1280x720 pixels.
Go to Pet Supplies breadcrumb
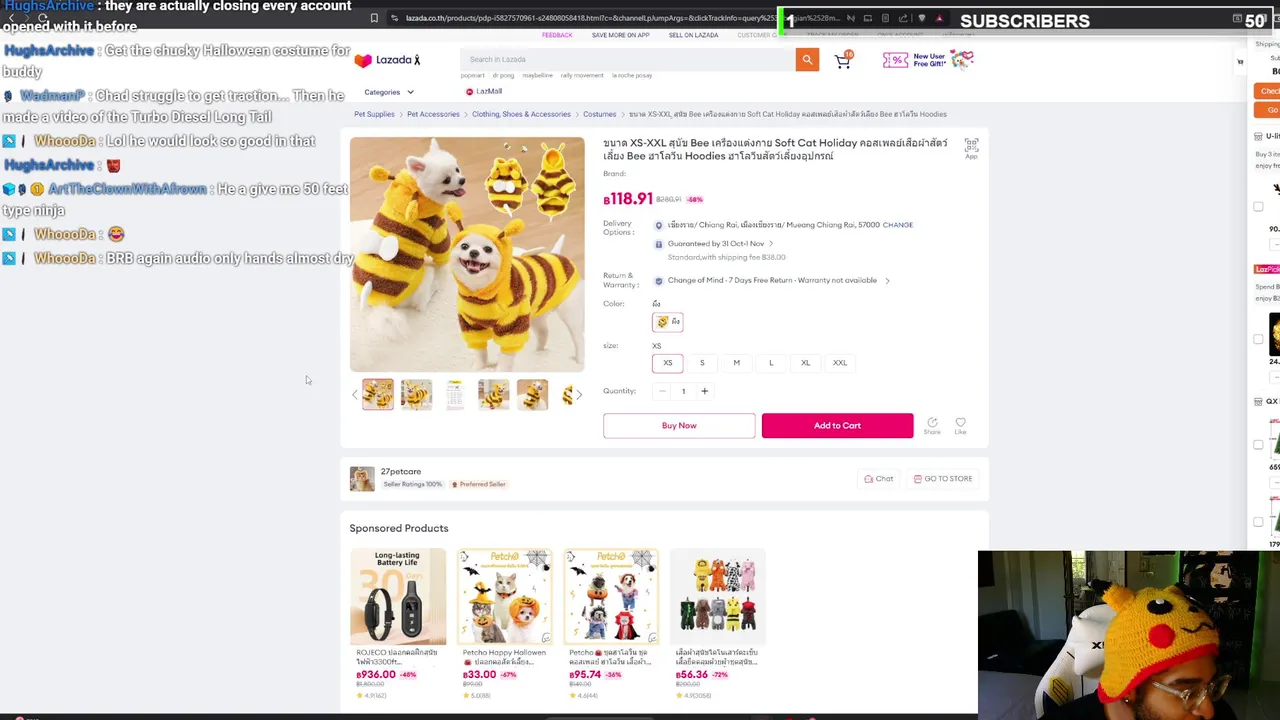point(374,114)
